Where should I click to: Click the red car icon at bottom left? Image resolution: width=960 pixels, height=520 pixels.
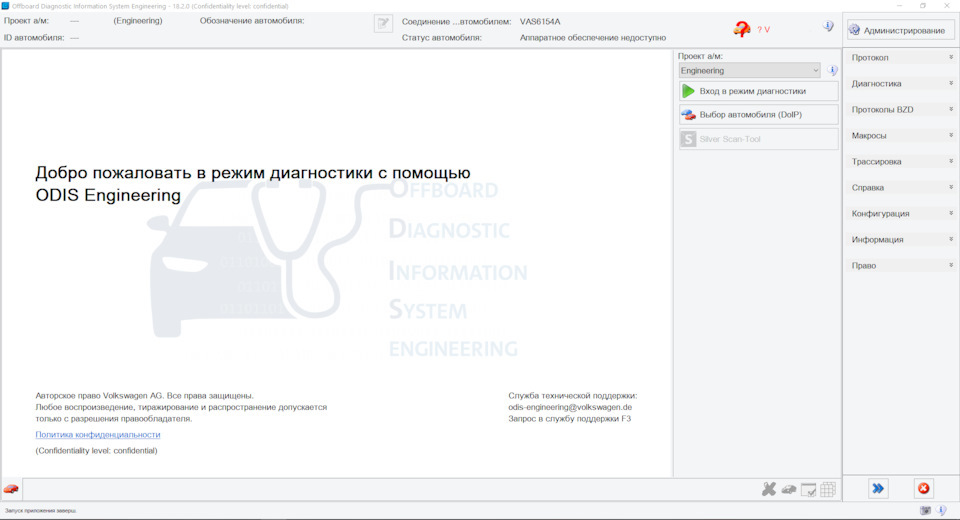tap(11, 489)
